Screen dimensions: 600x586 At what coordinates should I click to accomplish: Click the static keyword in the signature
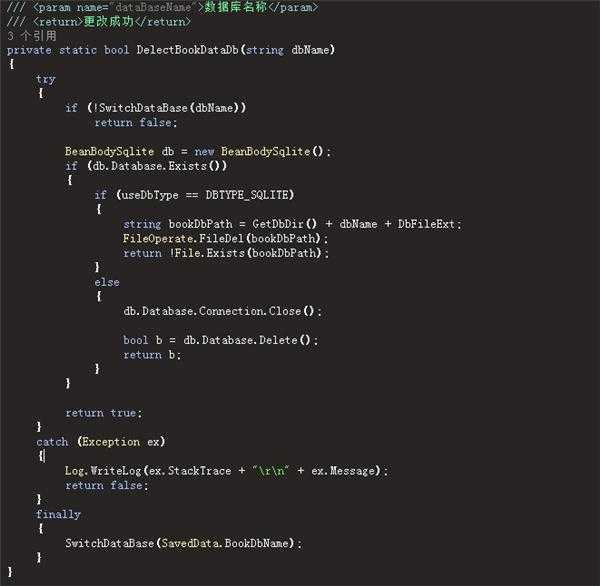[78, 50]
